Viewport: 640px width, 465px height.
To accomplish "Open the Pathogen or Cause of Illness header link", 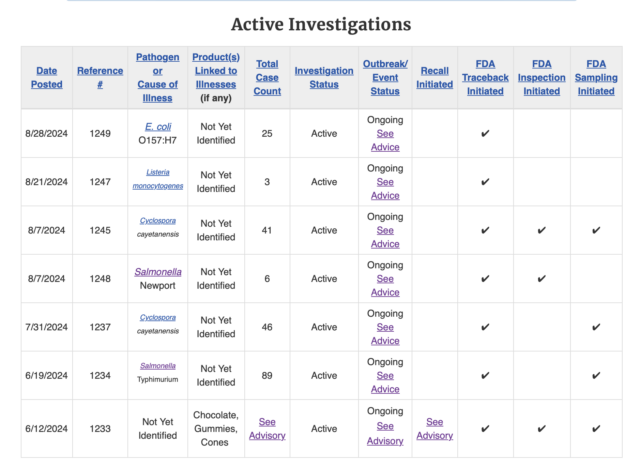I will click(158, 77).
